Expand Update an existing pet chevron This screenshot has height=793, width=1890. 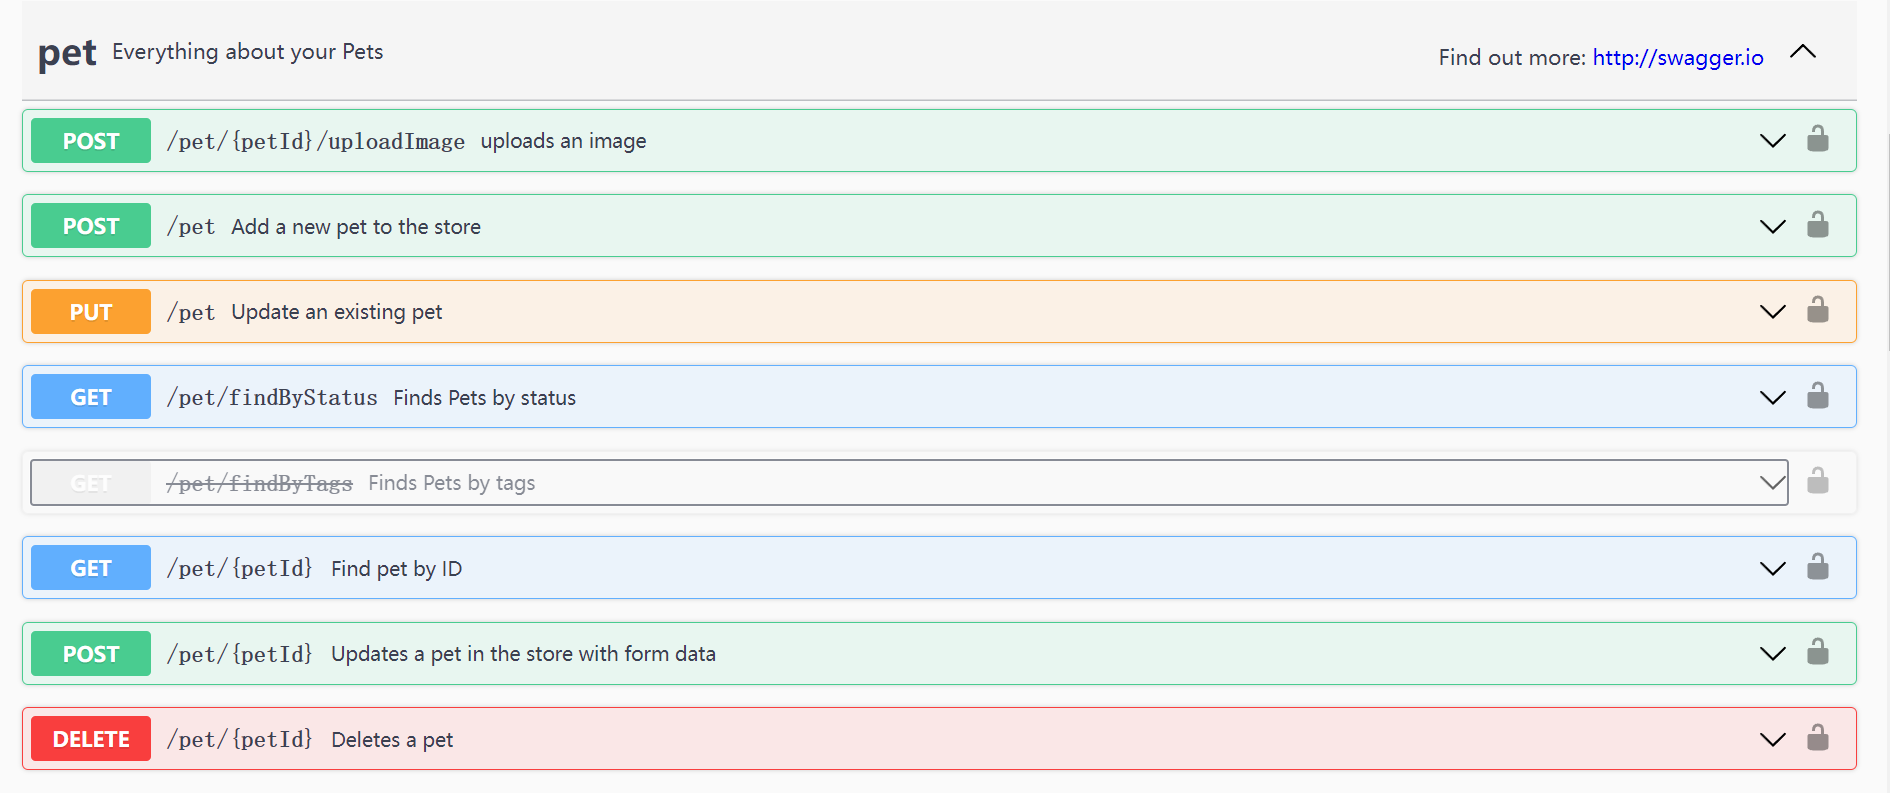[1772, 312]
